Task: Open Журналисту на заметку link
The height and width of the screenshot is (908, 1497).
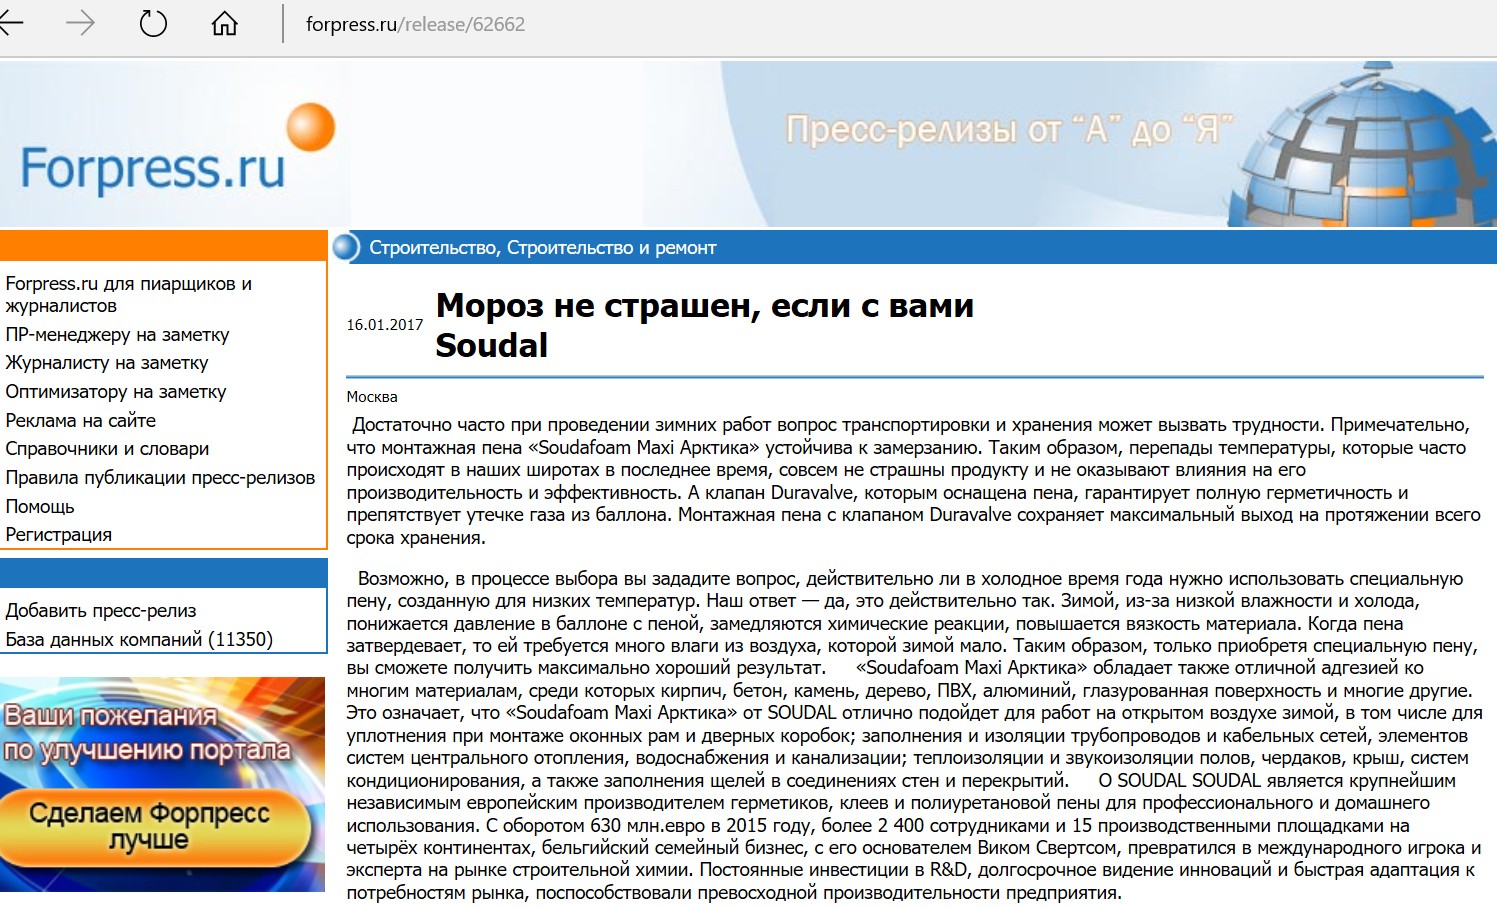Action: point(107,363)
